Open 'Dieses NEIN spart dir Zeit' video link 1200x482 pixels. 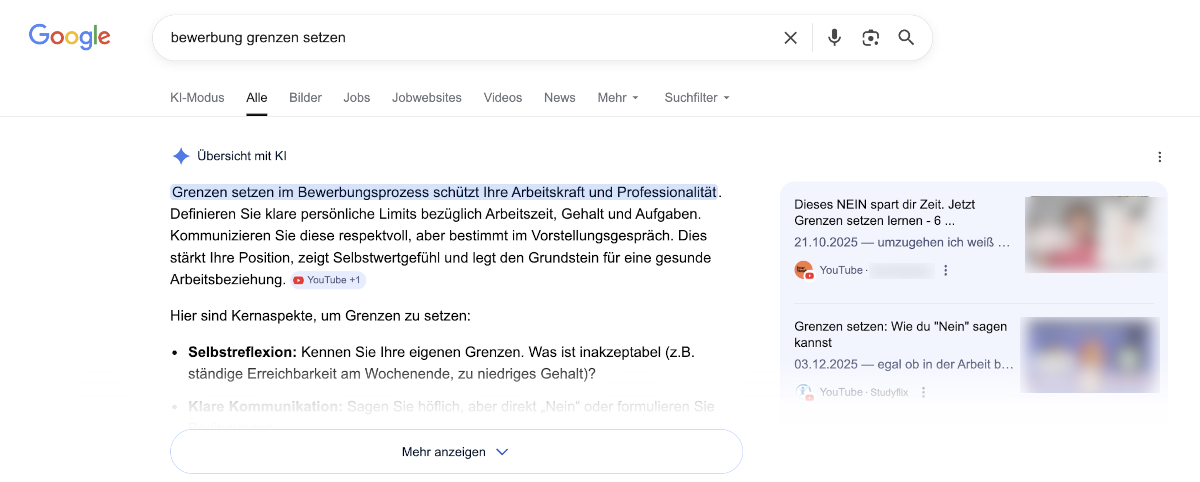[884, 212]
